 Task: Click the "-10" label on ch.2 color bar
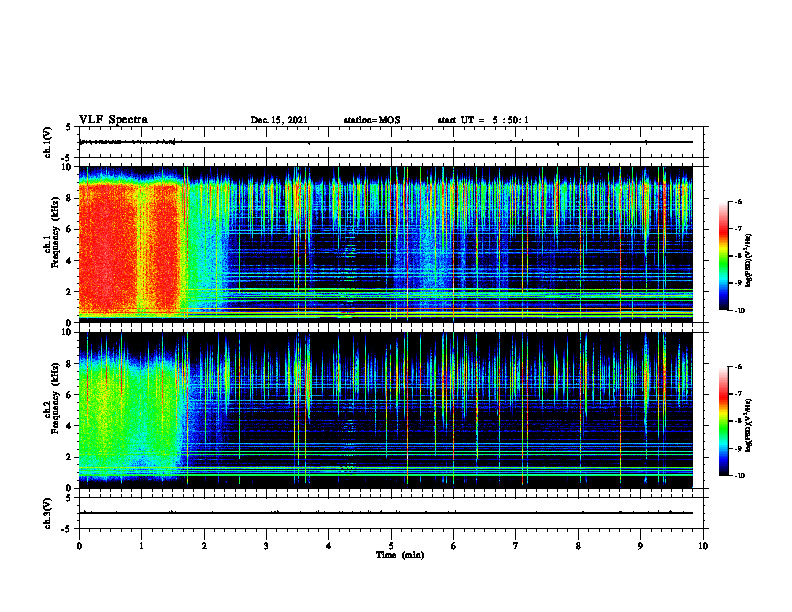tap(738, 476)
